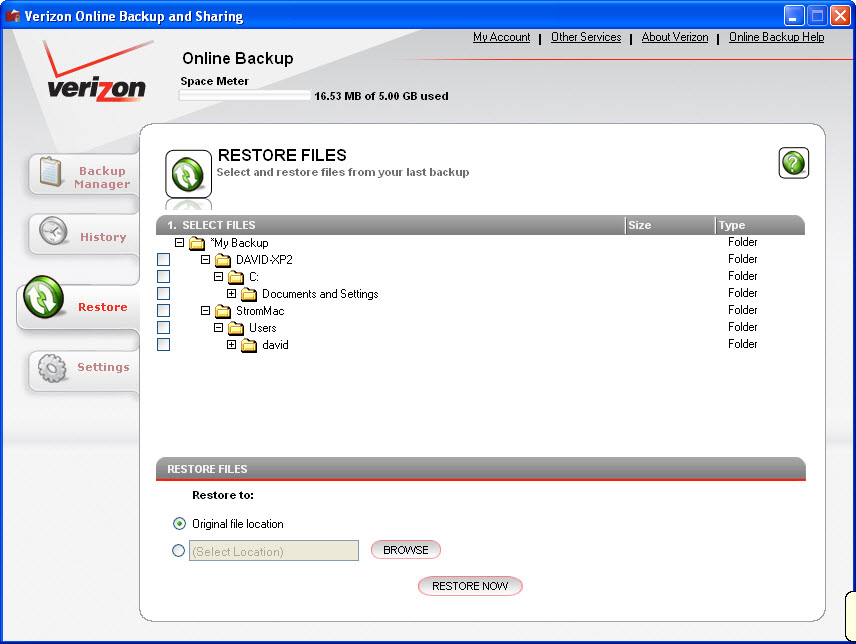
Task: Open the Settings tab
Action: pyautogui.click(x=84, y=369)
